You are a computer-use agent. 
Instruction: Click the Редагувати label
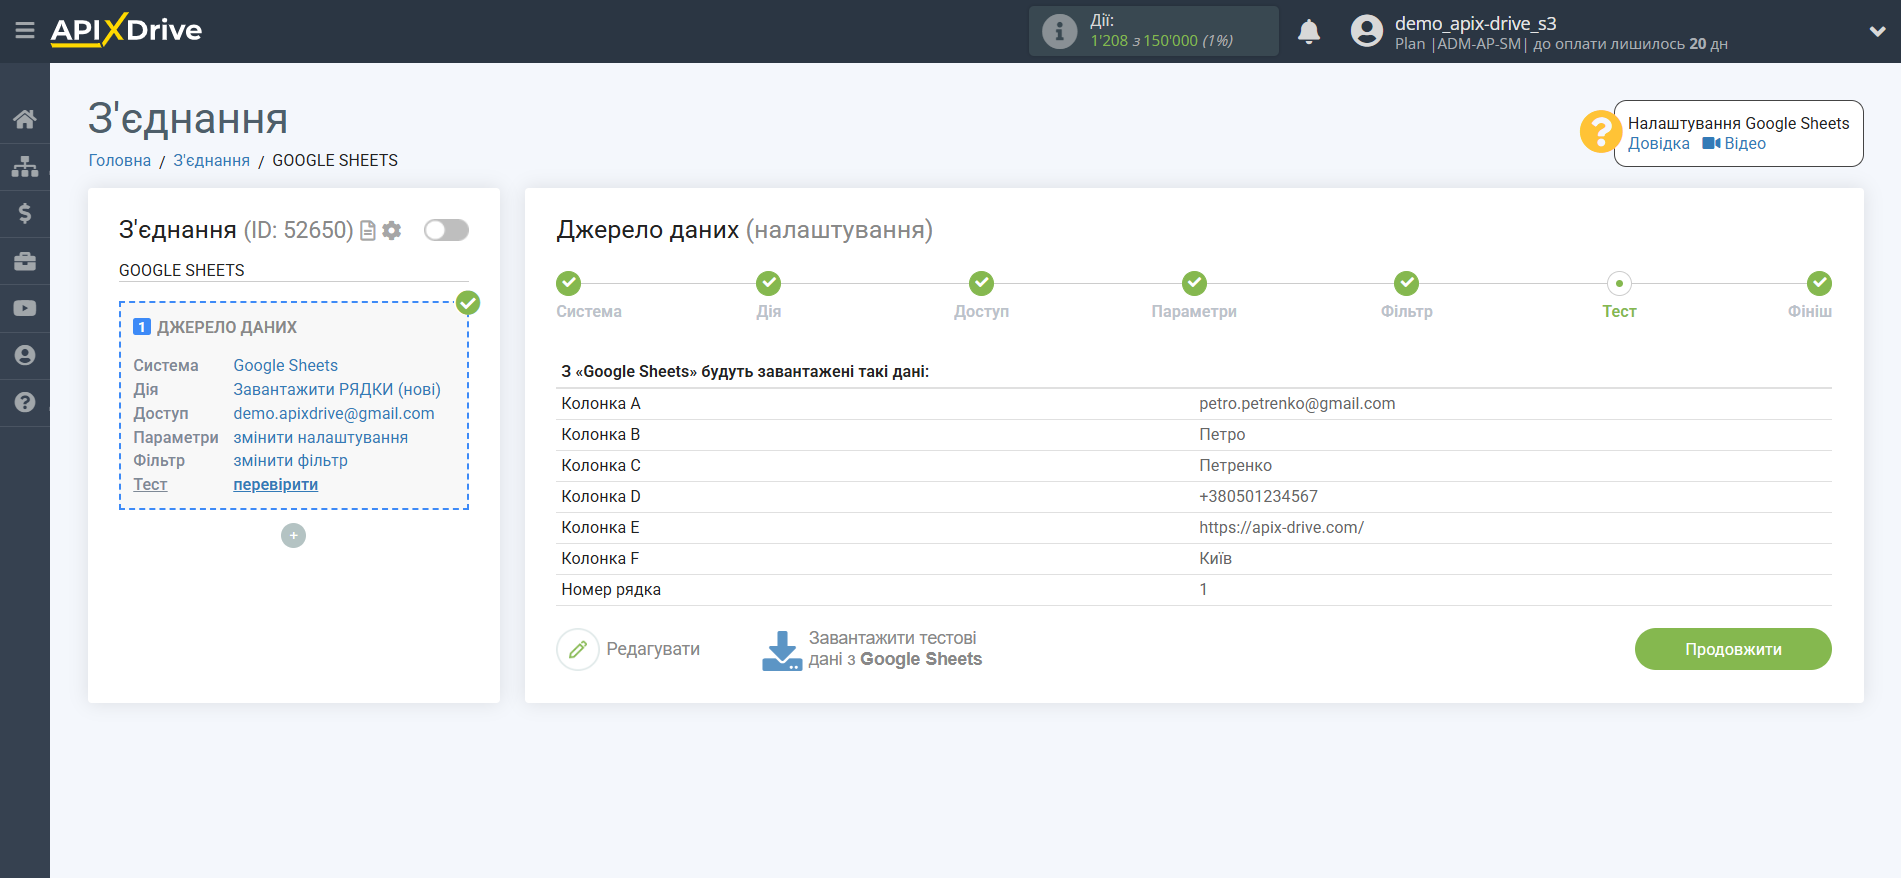[653, 649]
